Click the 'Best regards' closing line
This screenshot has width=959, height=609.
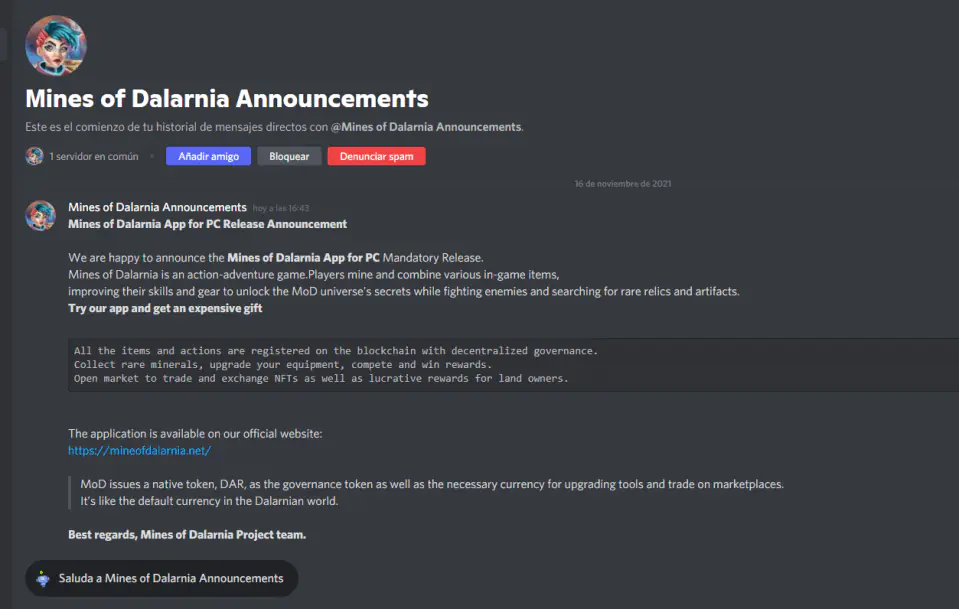click(187, 535)
